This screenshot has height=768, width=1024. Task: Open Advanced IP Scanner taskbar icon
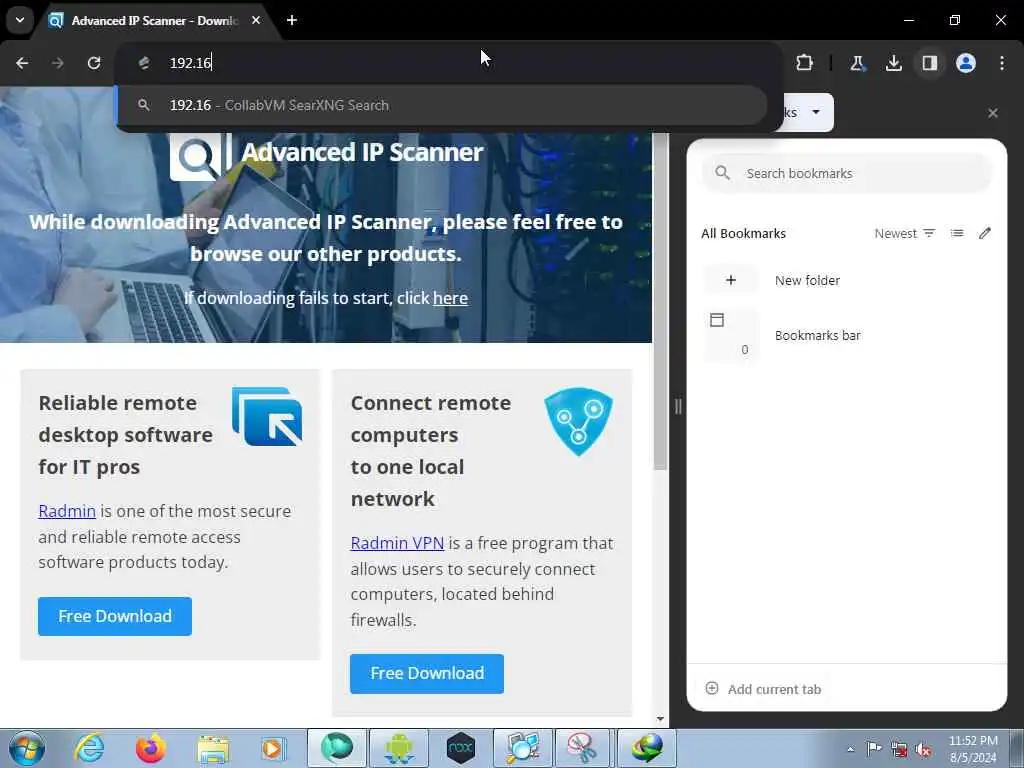[x=522, y=748]
